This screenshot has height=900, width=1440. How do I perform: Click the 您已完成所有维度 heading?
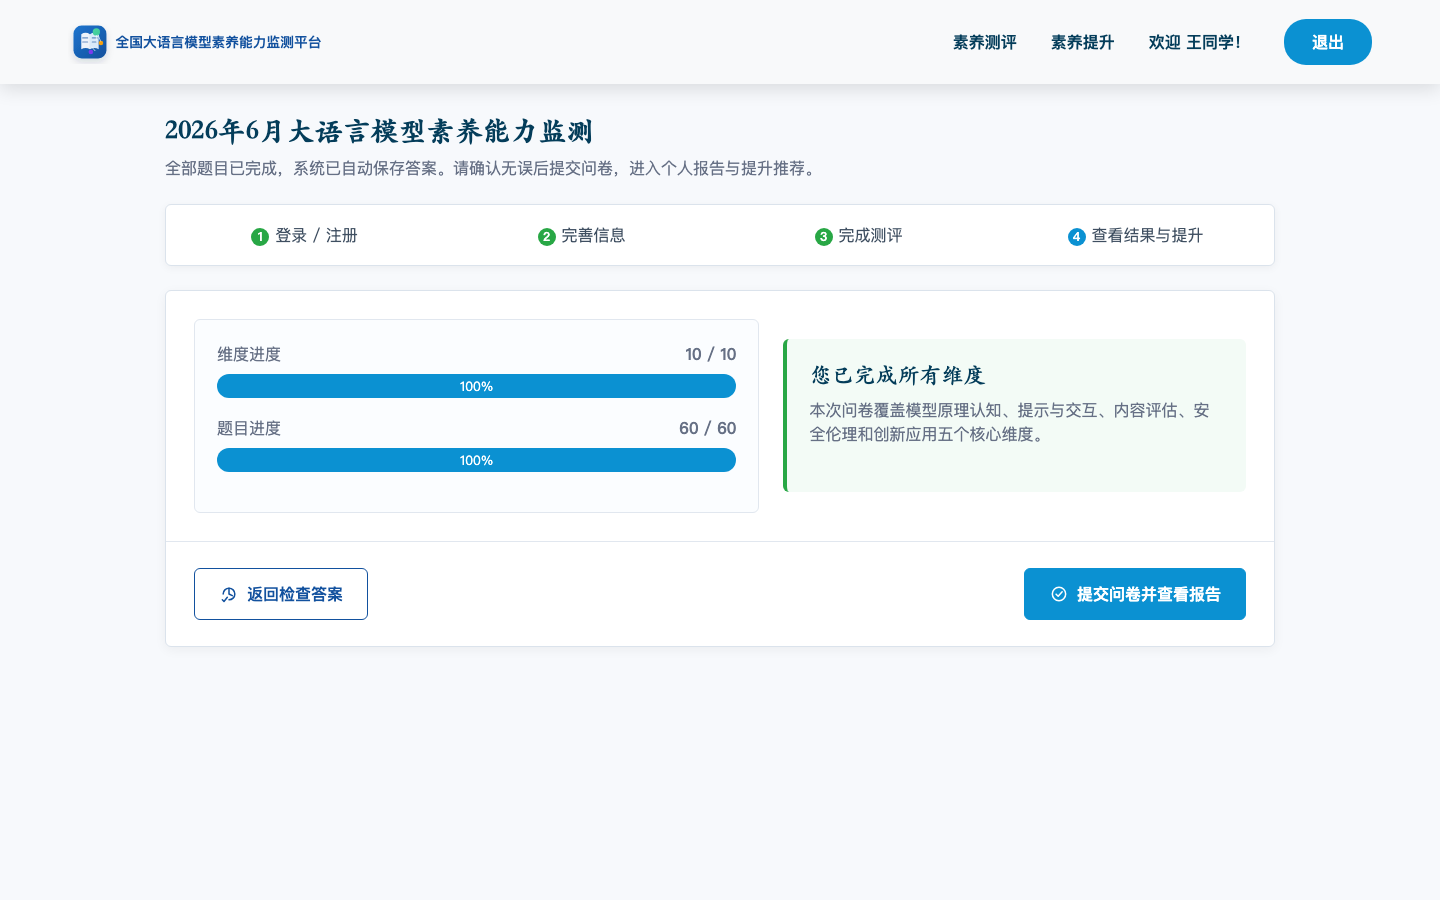pos(898,375)
